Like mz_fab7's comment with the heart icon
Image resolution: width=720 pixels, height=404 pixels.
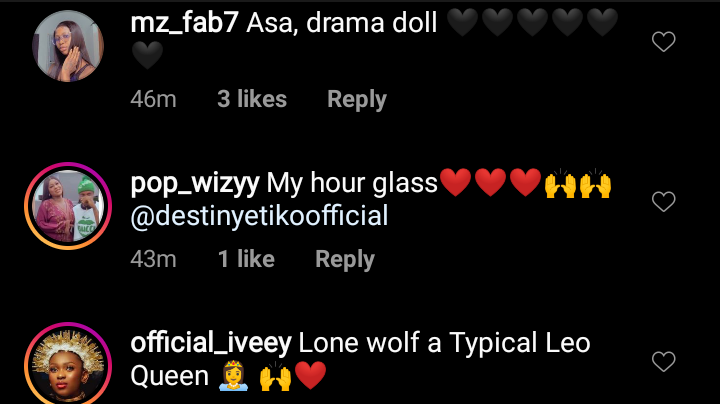[x=664, y=41]
